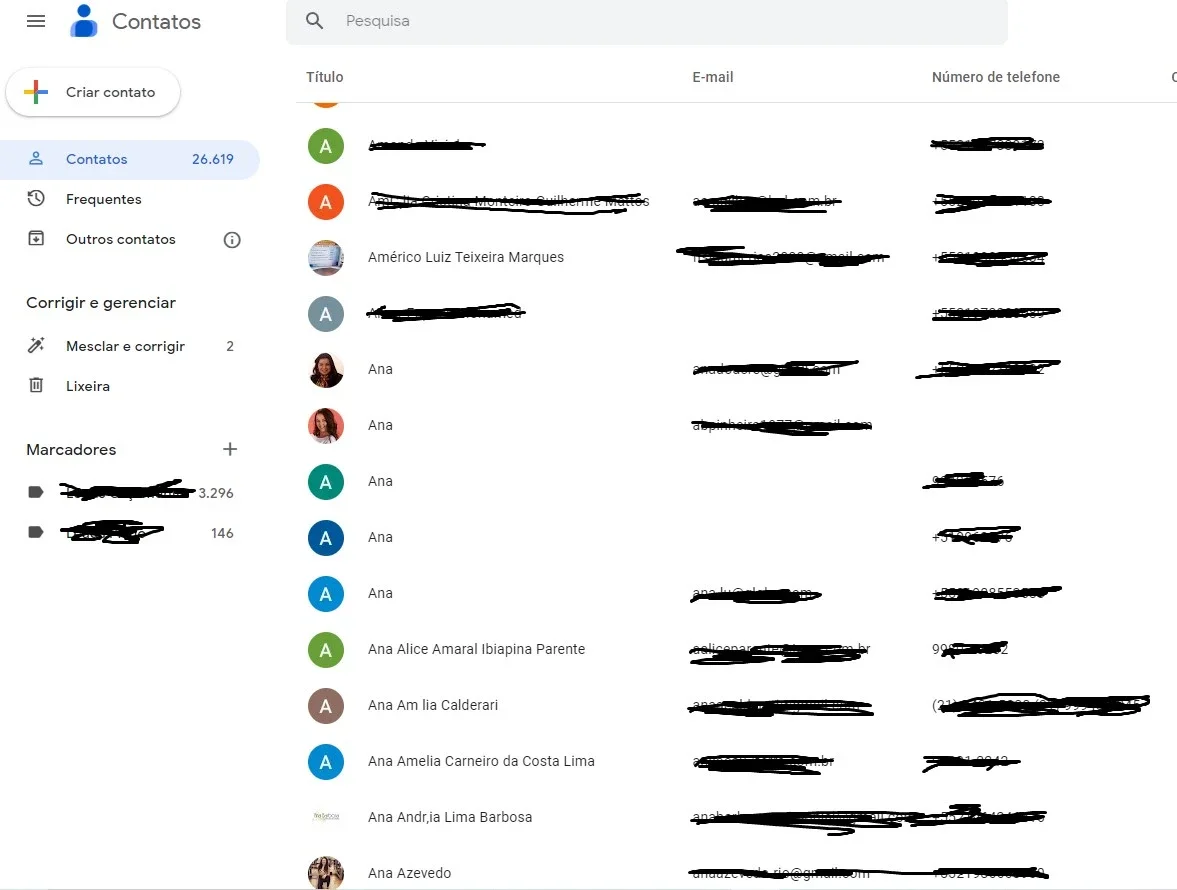This screenshot has width=1177, height=890.
Task: Click the green avatar of Ana Alice Amaral
Action: [326, 650]
